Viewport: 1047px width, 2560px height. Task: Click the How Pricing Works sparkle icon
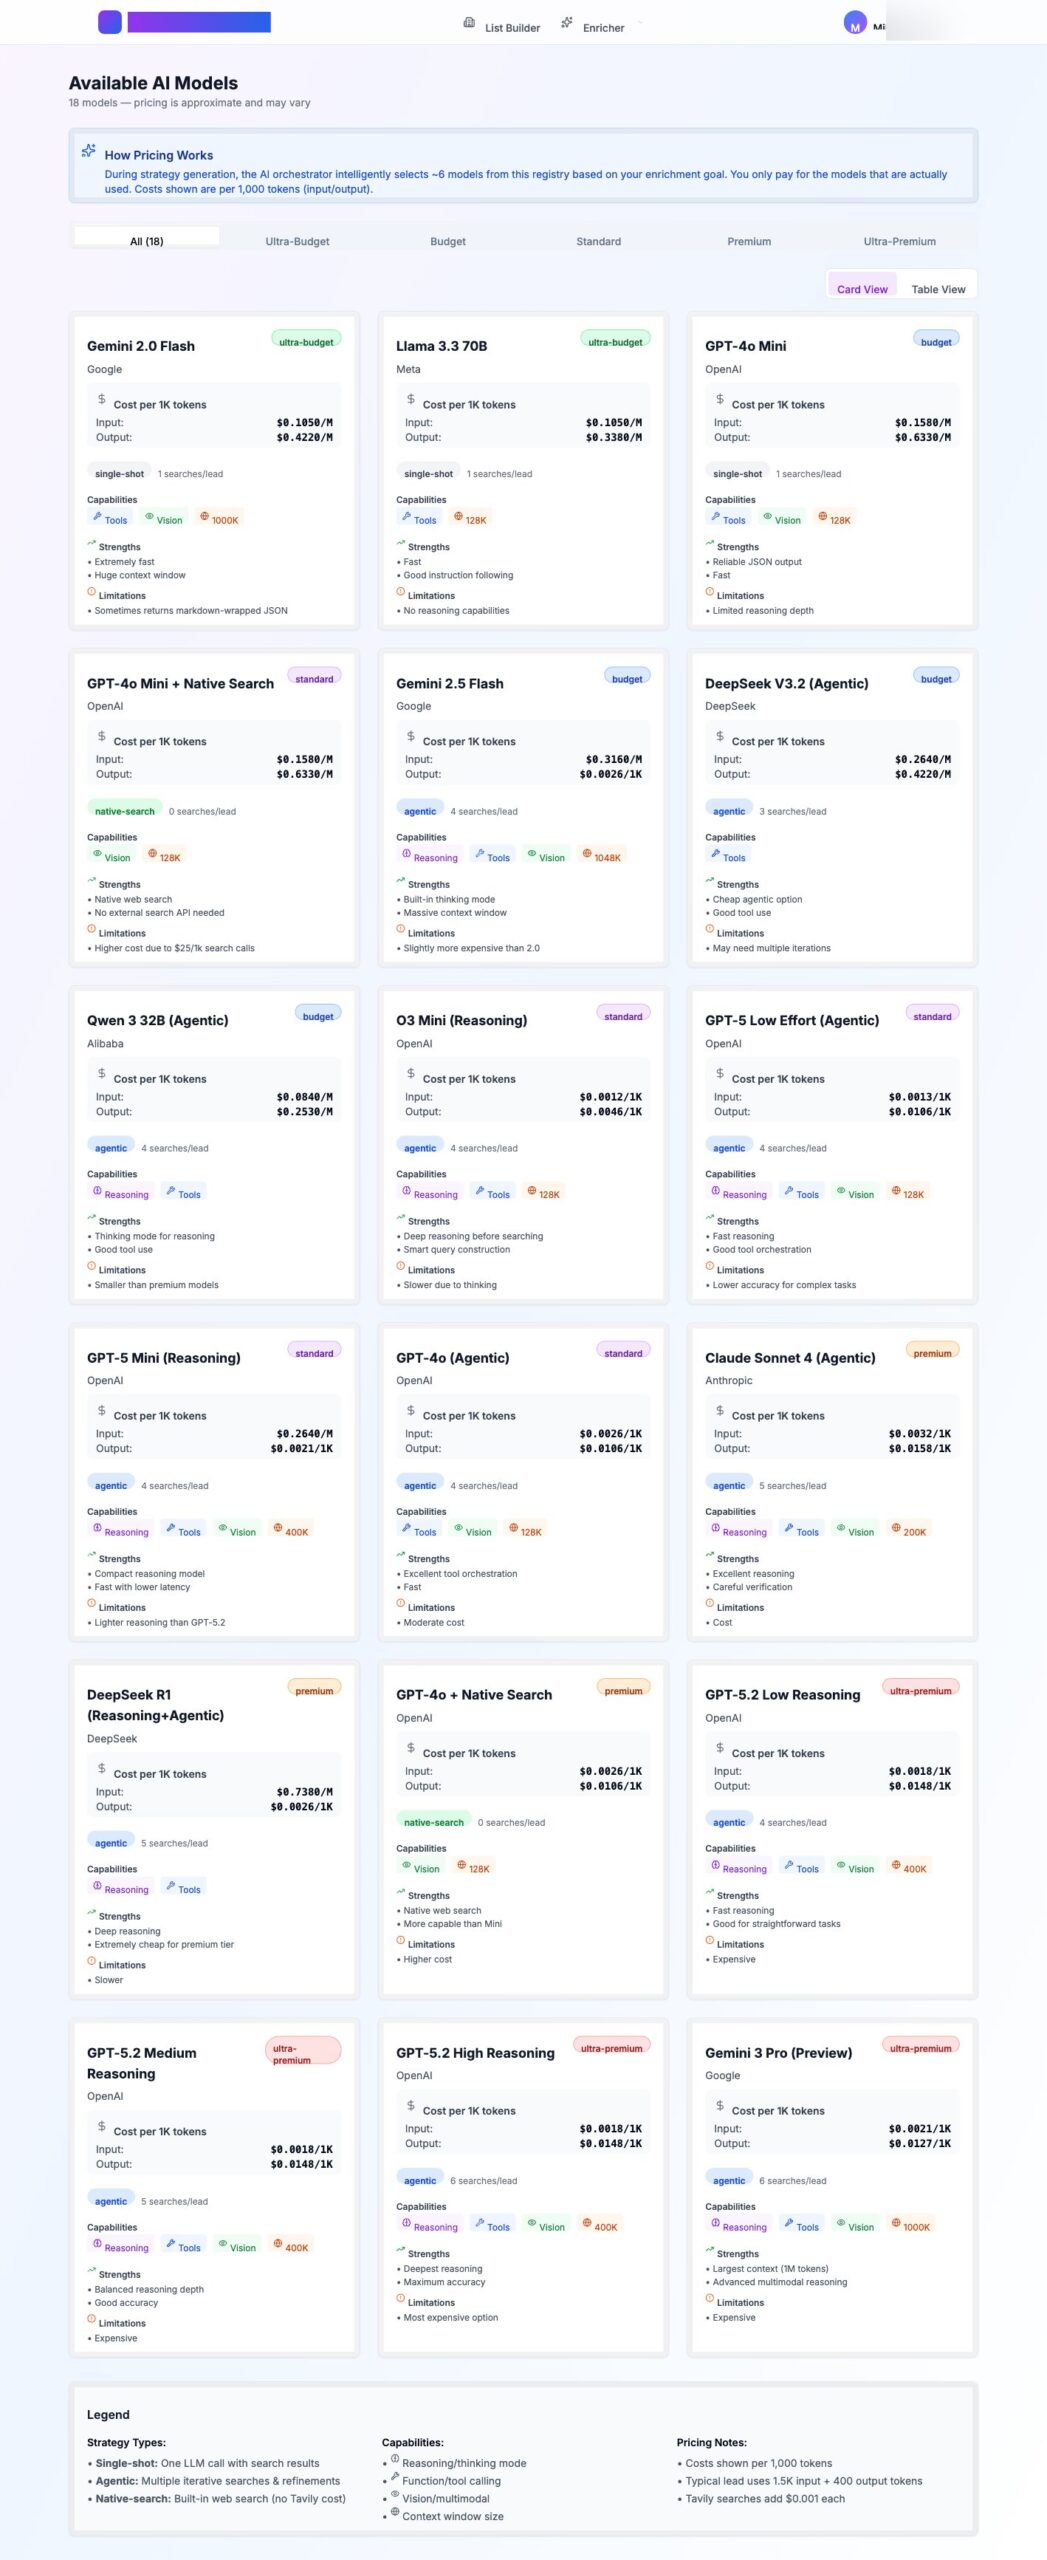click(x=89, y=152)
